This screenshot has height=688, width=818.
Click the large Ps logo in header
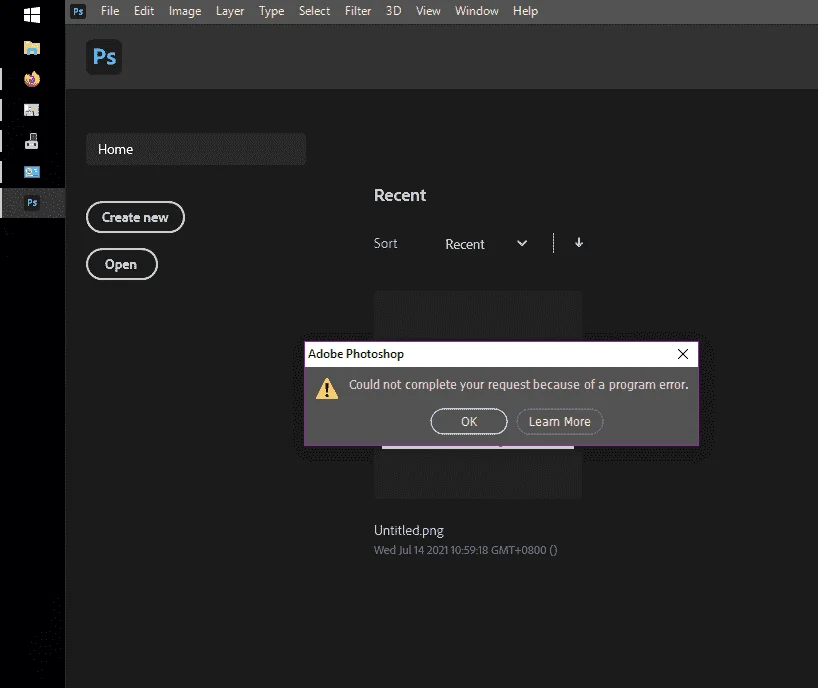[x=104, y=57]
